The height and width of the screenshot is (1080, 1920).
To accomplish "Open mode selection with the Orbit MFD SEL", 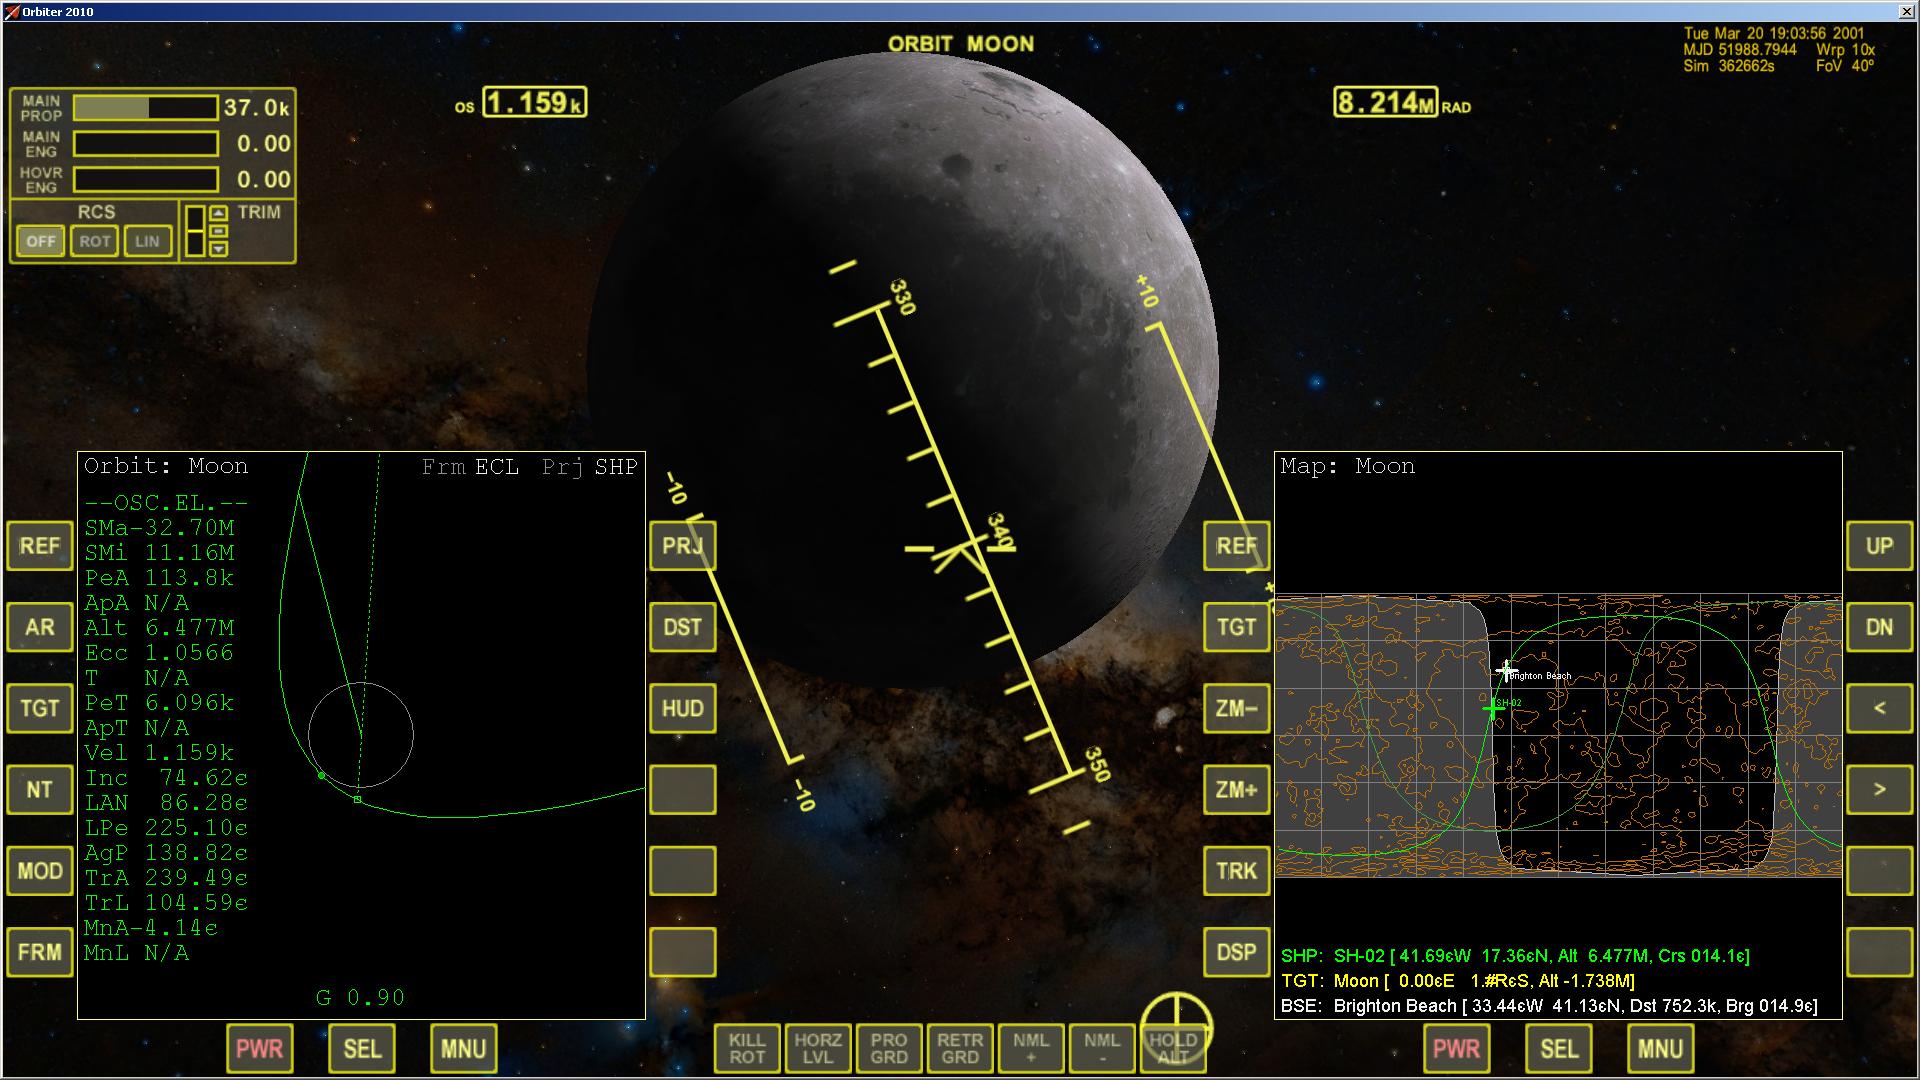I will pyautogui.click(x=362, y=1048).
